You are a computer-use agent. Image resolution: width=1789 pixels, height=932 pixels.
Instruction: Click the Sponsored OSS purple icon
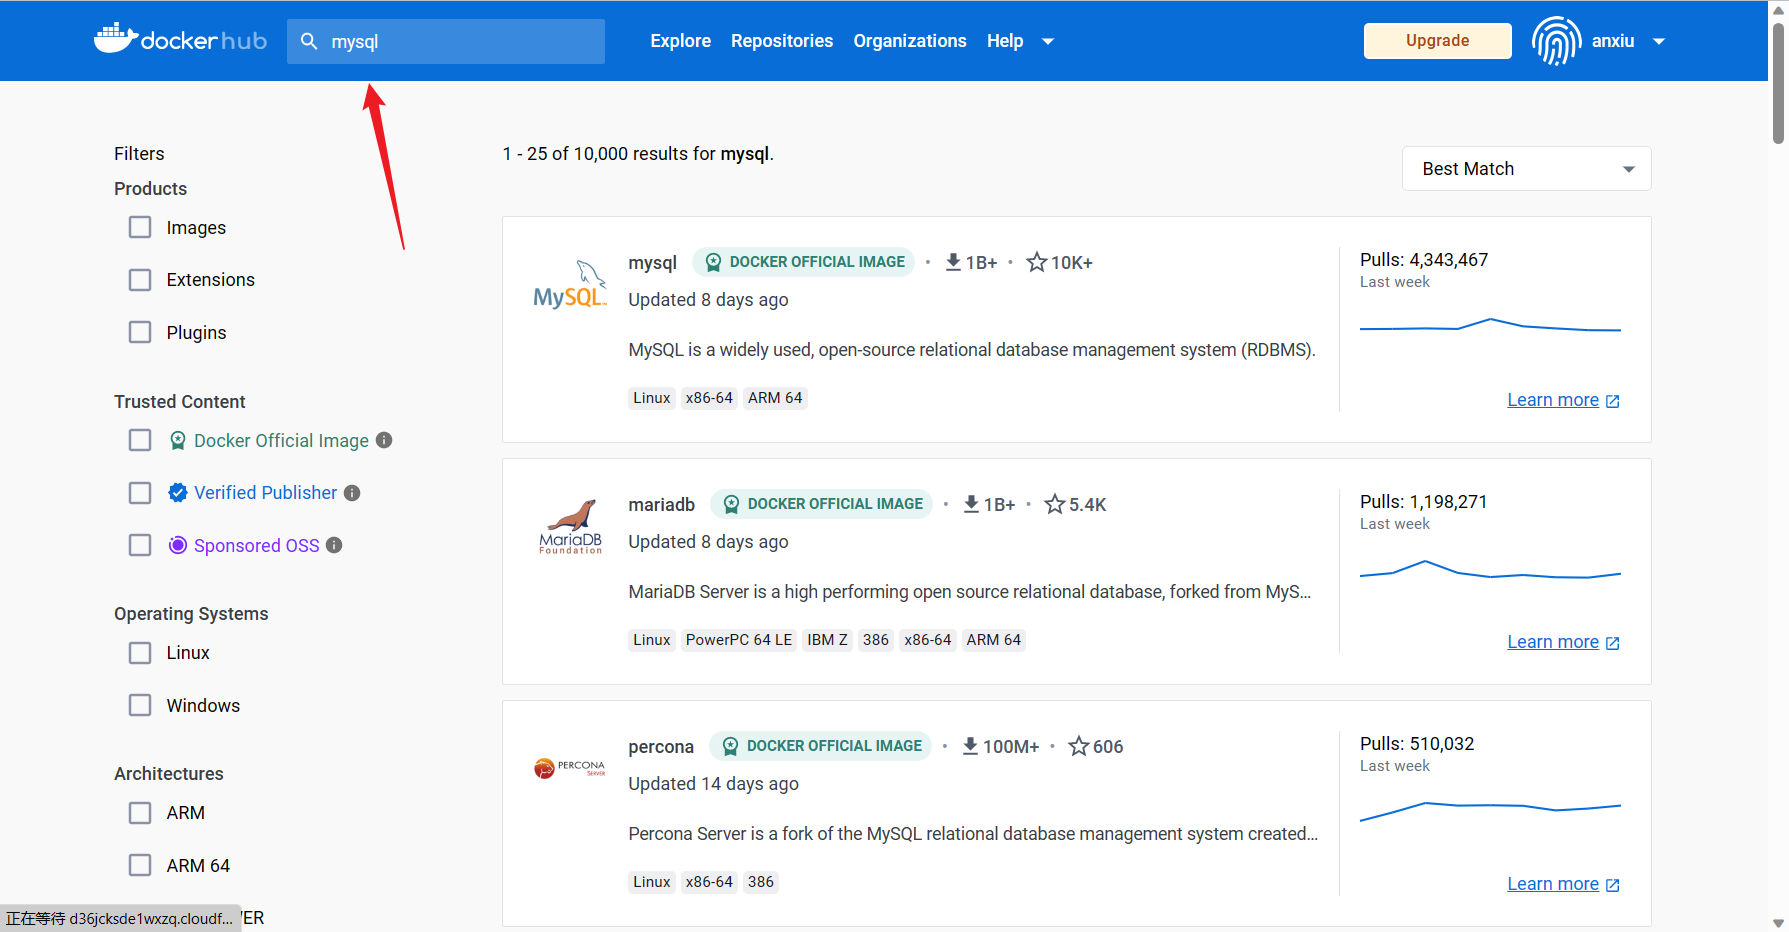click(x=178, y=545)
